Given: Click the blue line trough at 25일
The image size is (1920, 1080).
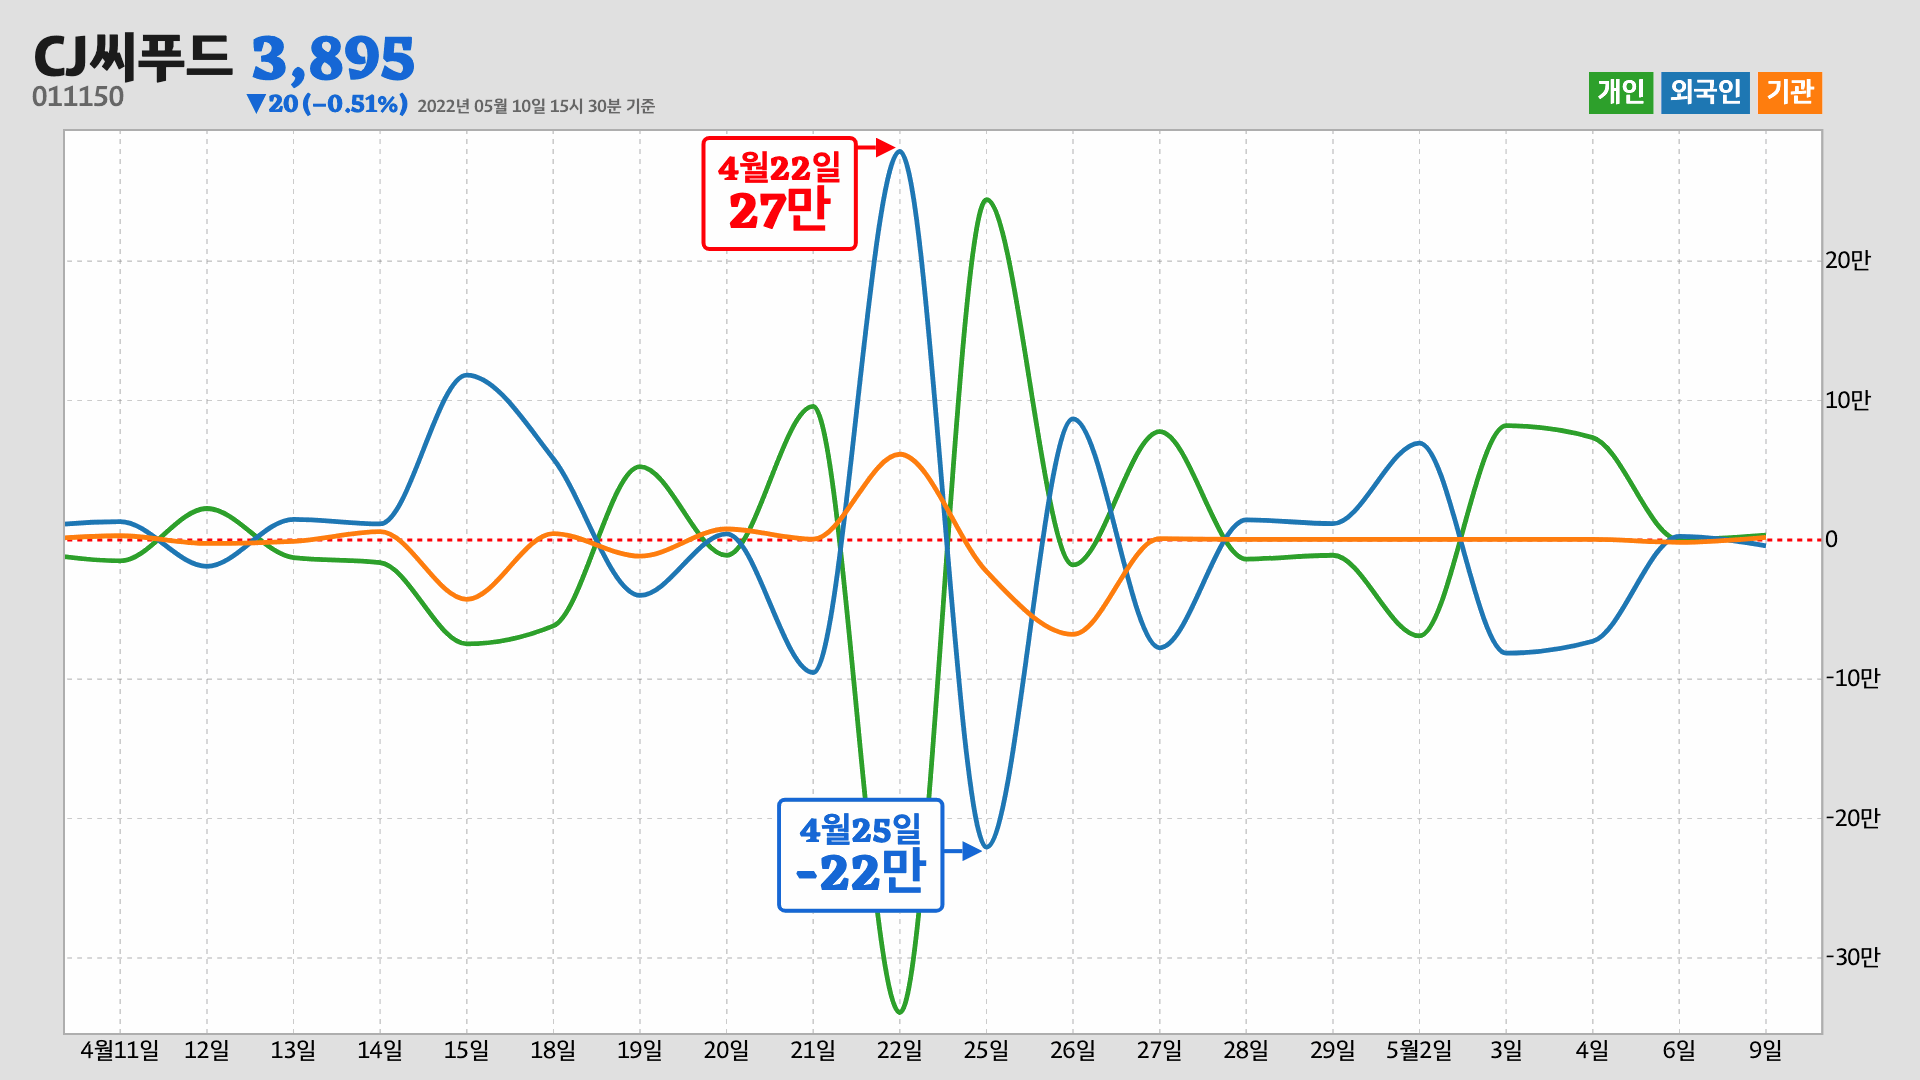Looking at the screenshot, I should [x=986, y=846].
